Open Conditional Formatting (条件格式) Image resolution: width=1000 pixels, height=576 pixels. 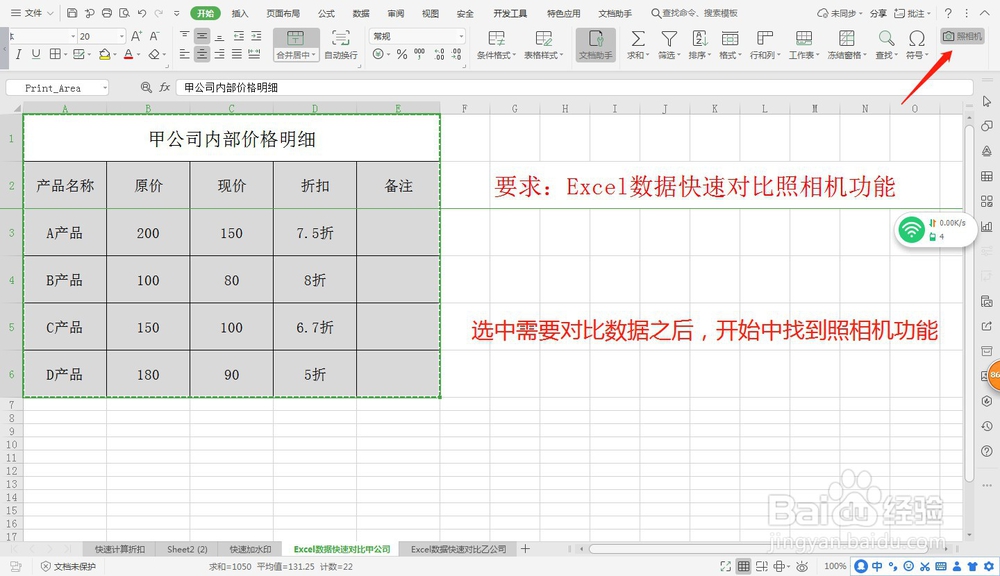496,42
